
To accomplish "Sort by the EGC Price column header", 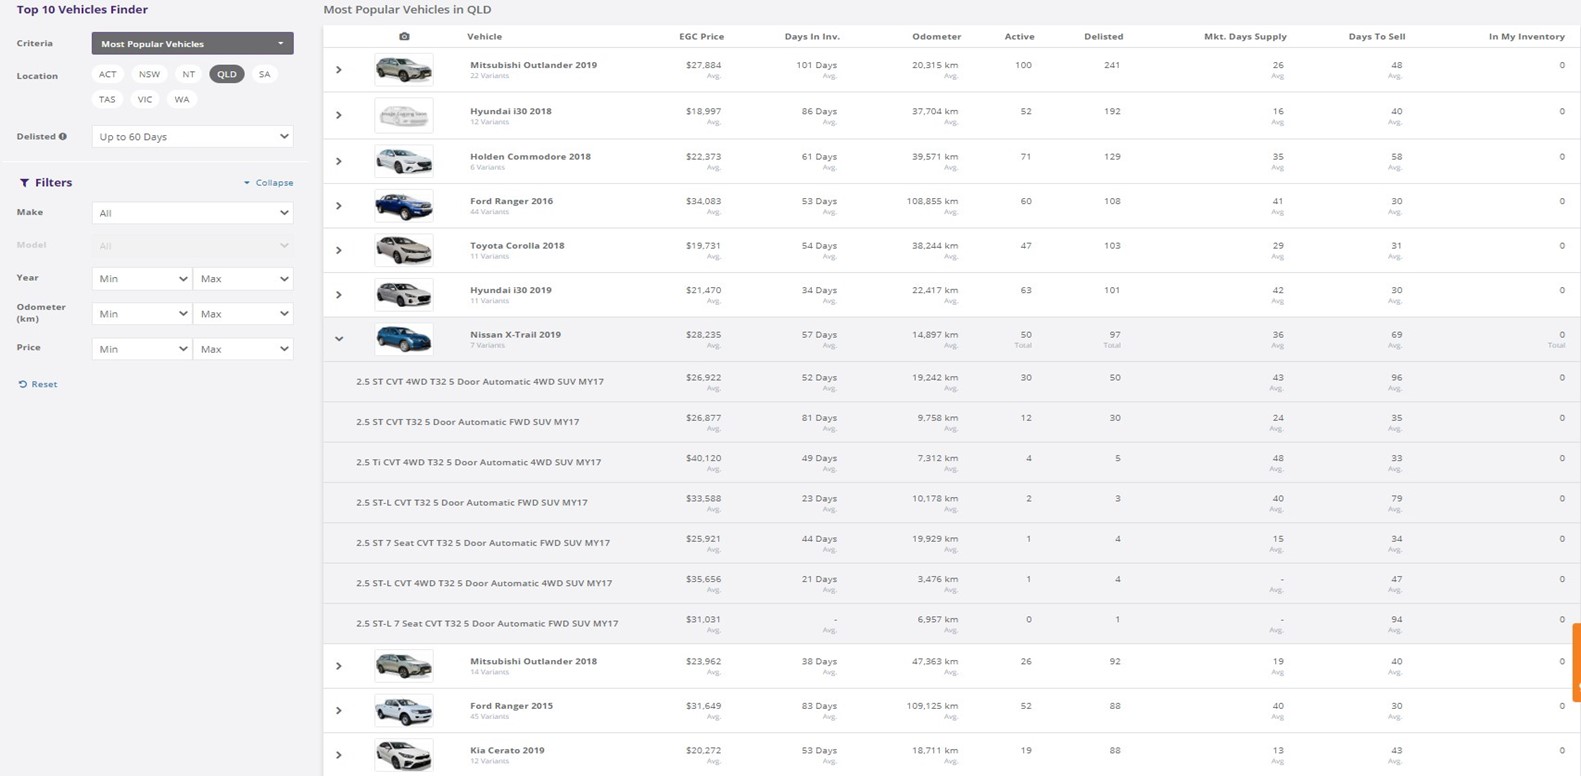I will (701, 37).
